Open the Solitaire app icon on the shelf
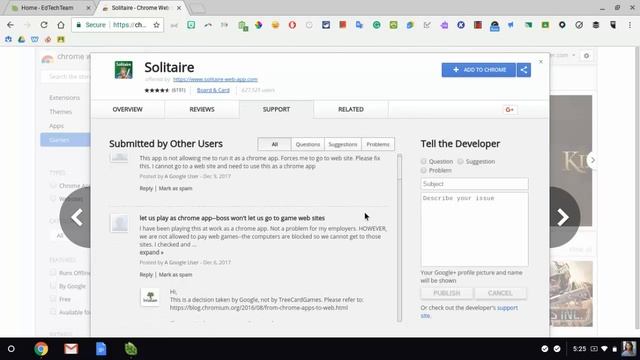 131,349
